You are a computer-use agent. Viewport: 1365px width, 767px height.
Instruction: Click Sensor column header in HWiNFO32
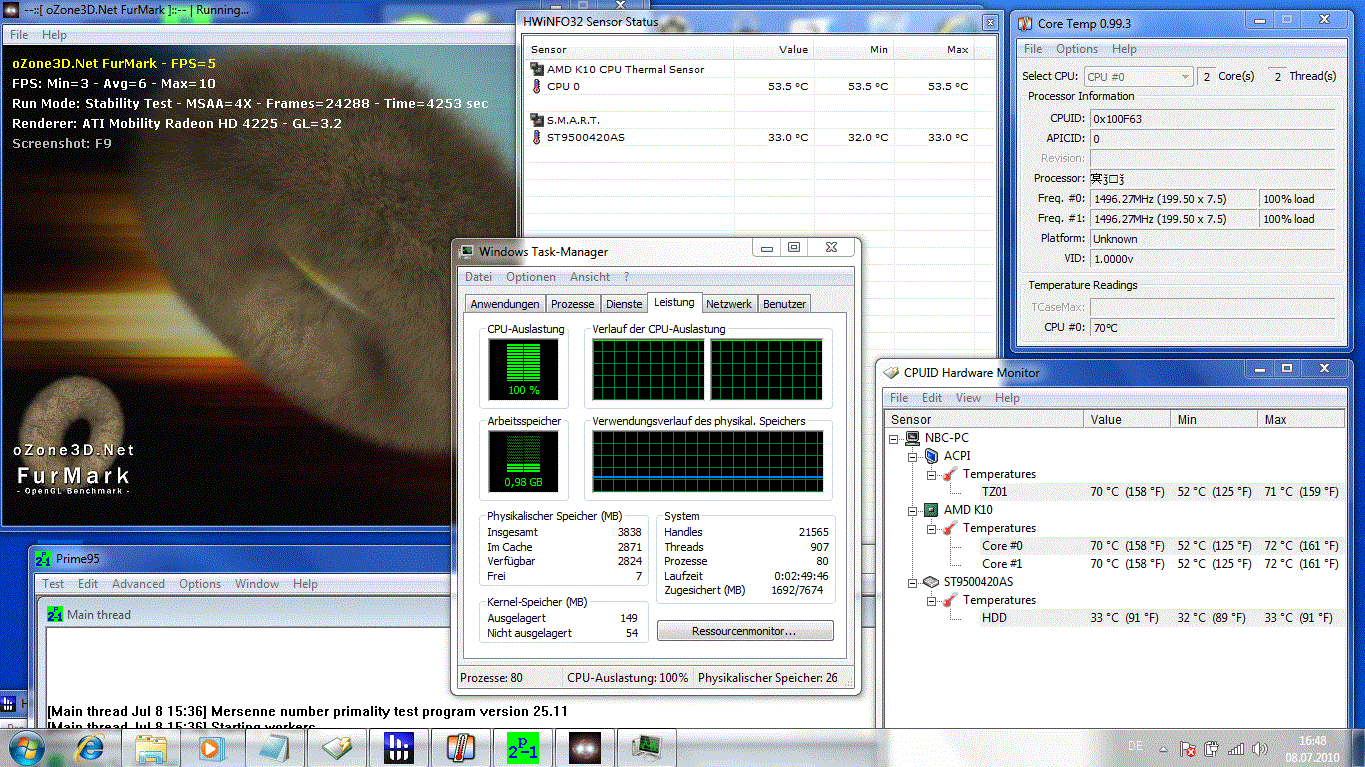[x=629, y=50]
